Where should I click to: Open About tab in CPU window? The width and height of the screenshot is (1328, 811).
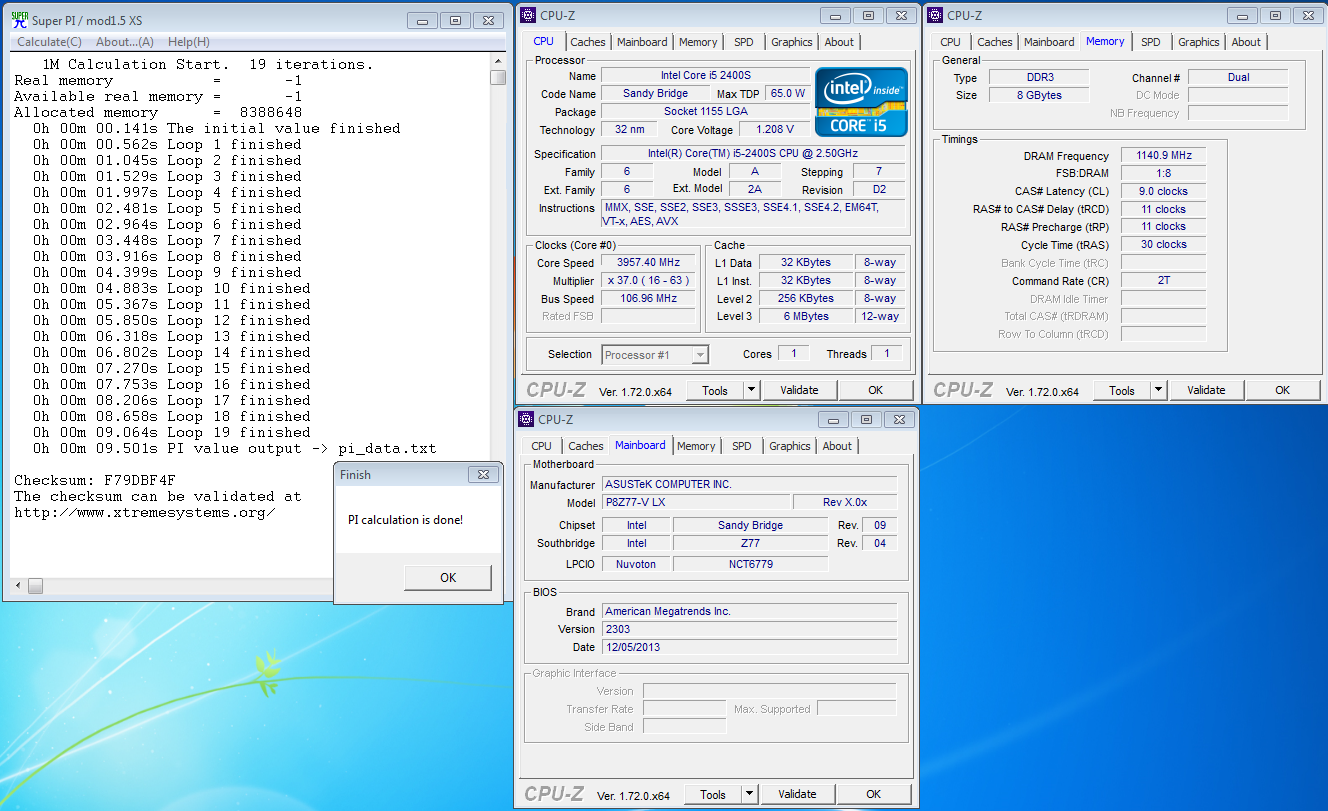tap(839, 42)
